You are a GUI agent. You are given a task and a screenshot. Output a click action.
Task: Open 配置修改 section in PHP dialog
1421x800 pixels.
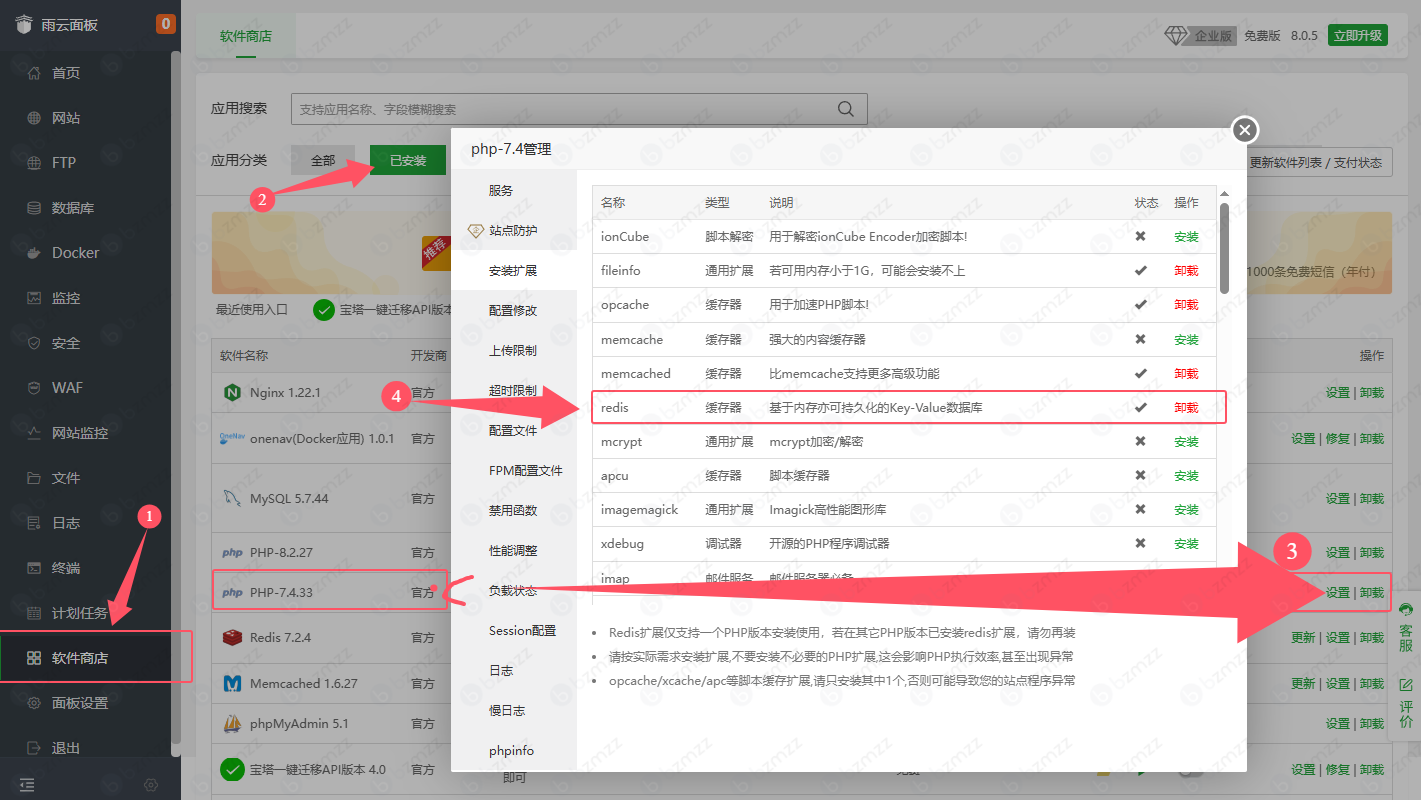[513, 311]
